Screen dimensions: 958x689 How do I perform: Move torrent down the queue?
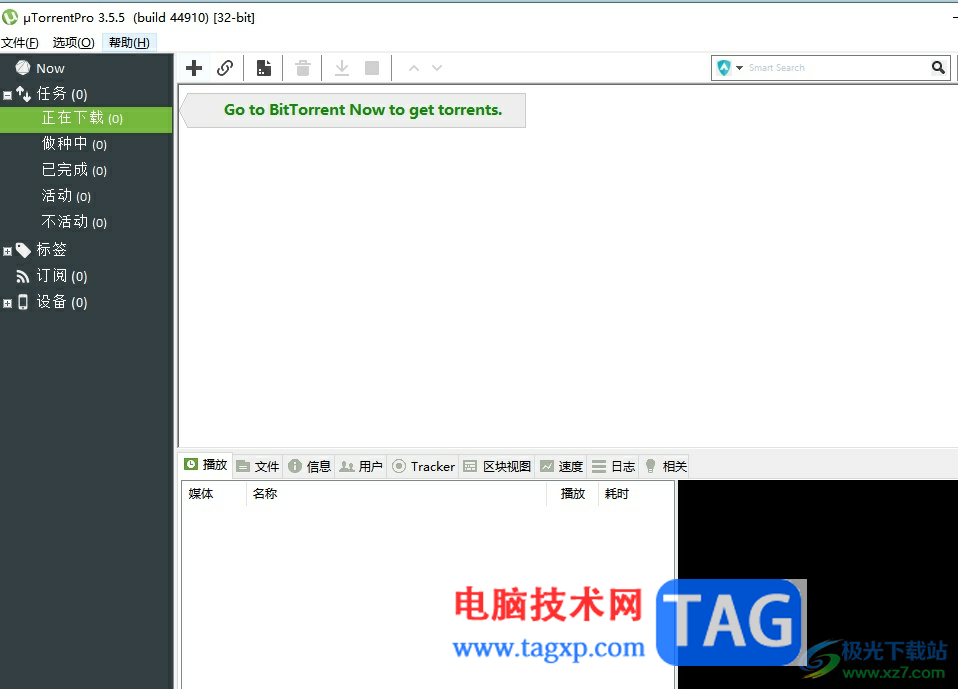437,68
